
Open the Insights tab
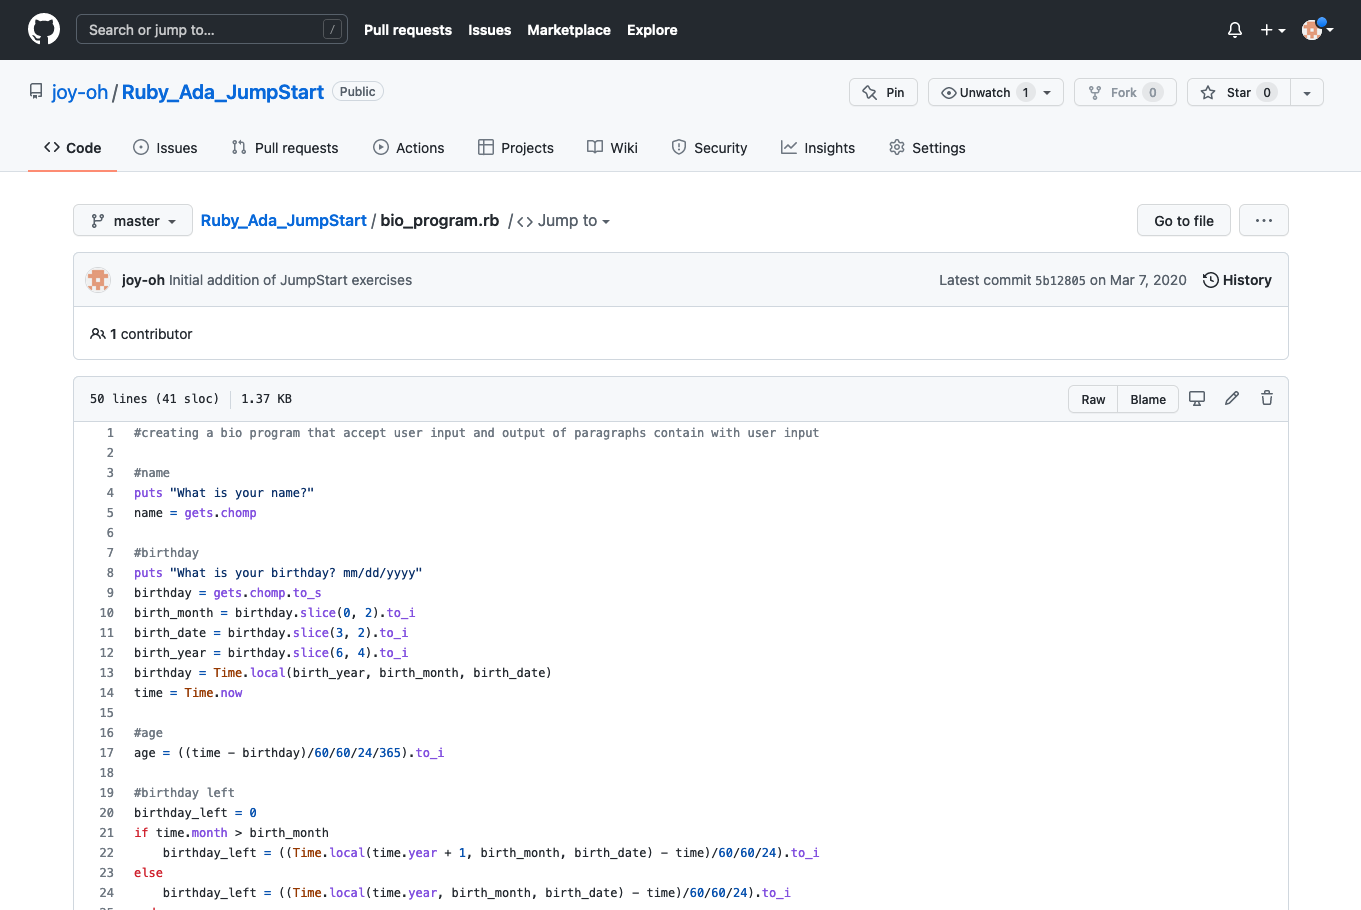click(x=818, y=148)
